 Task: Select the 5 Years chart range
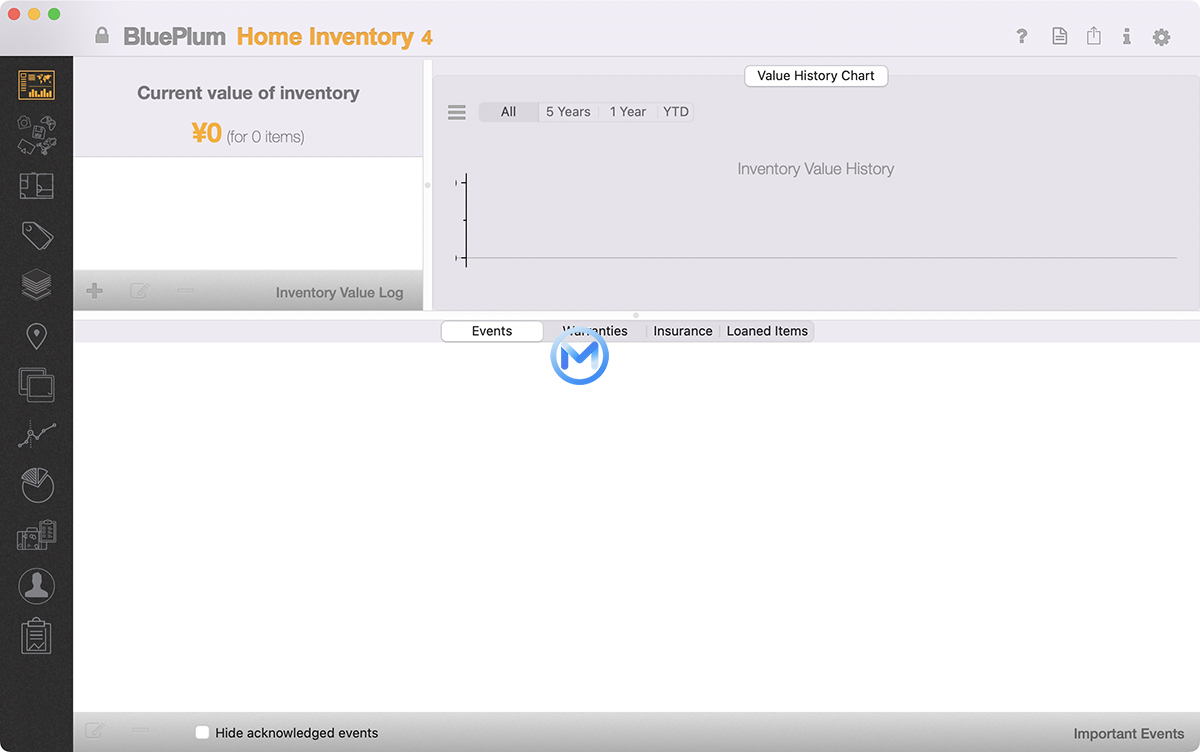tap(568, 112)
